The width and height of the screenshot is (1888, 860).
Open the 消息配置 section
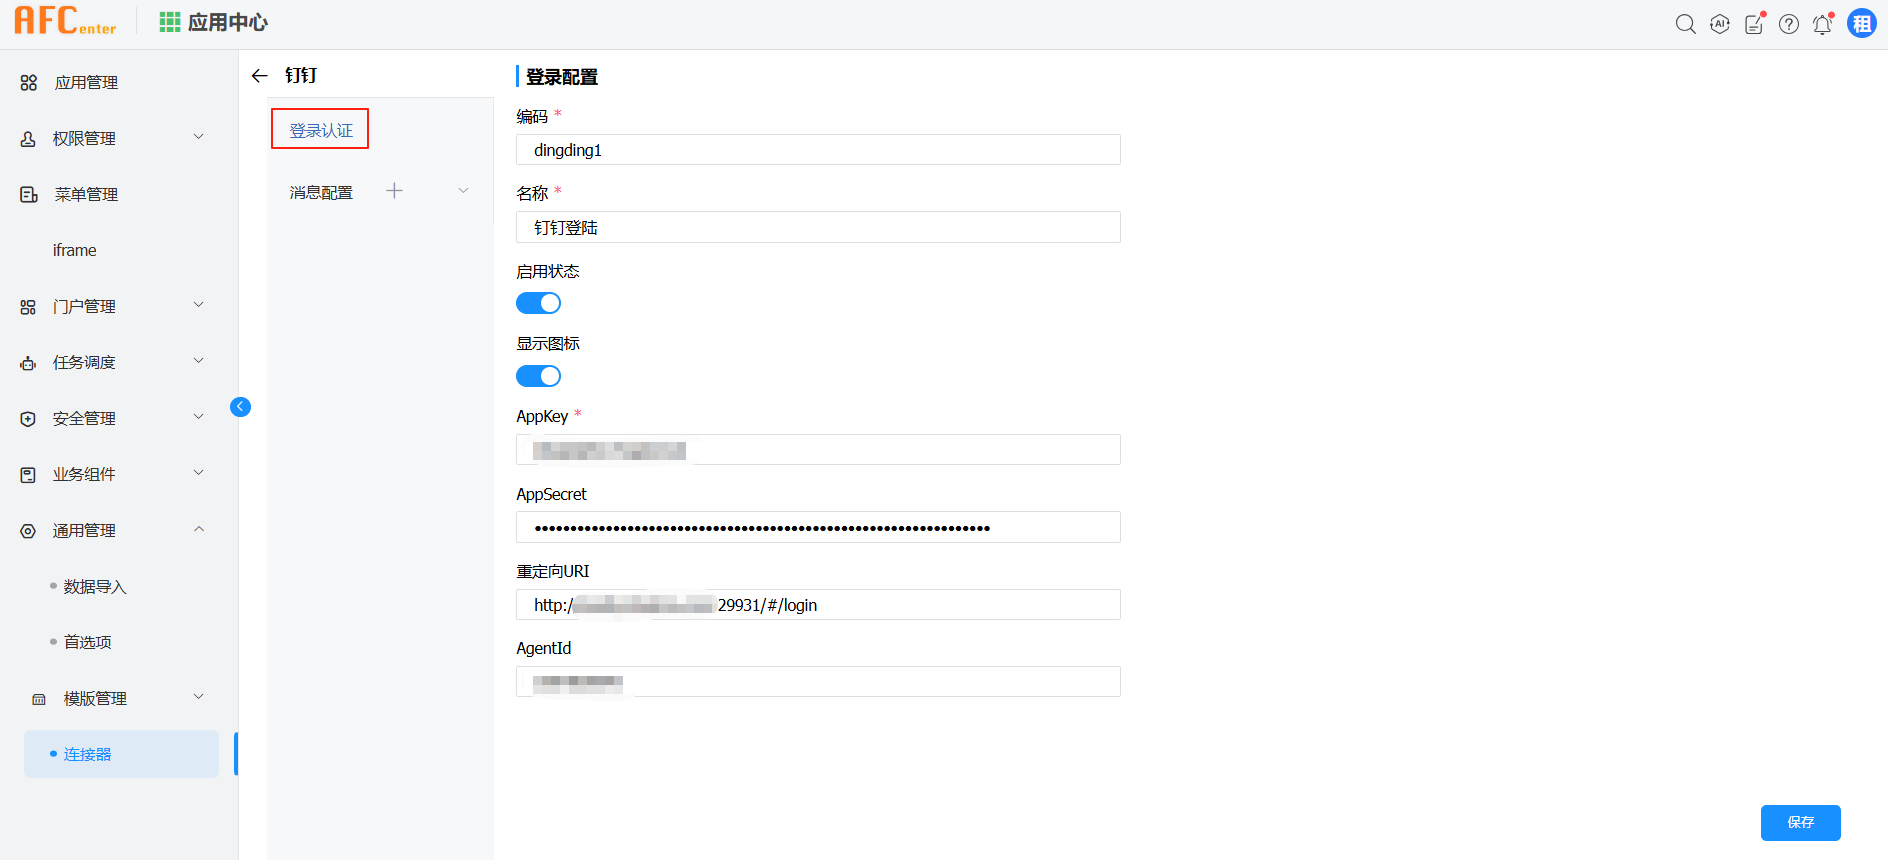point(321,193)
